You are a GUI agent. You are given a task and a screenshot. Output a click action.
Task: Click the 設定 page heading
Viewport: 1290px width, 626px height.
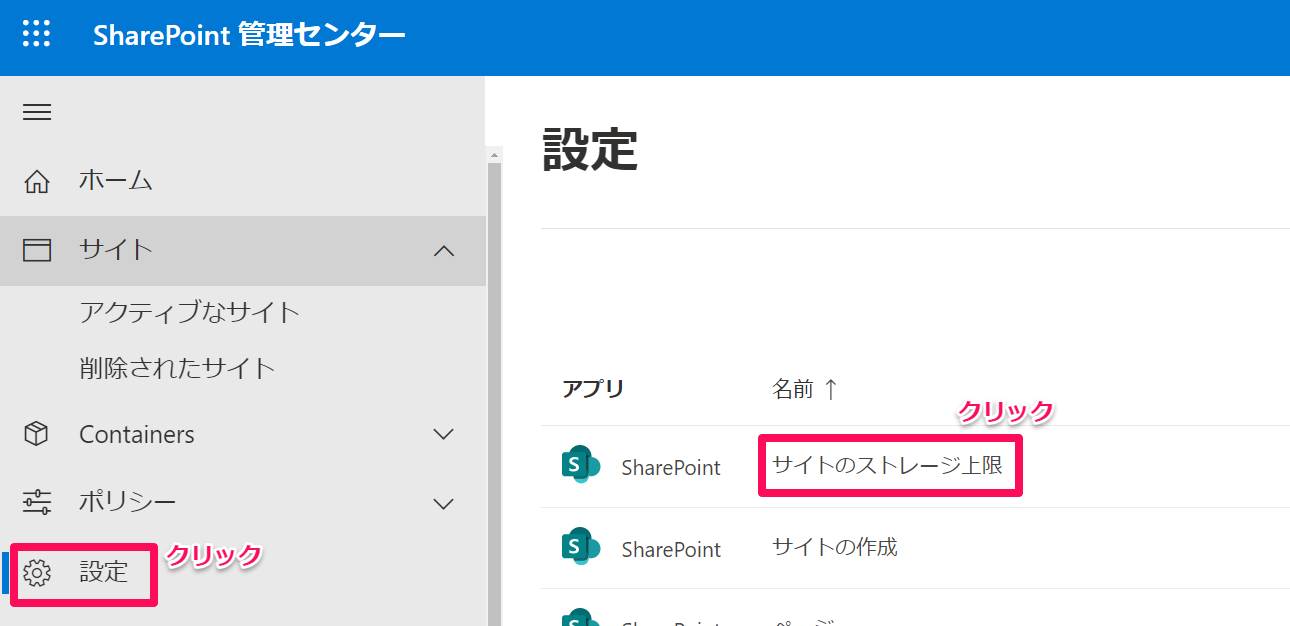(x=590, y=150)
